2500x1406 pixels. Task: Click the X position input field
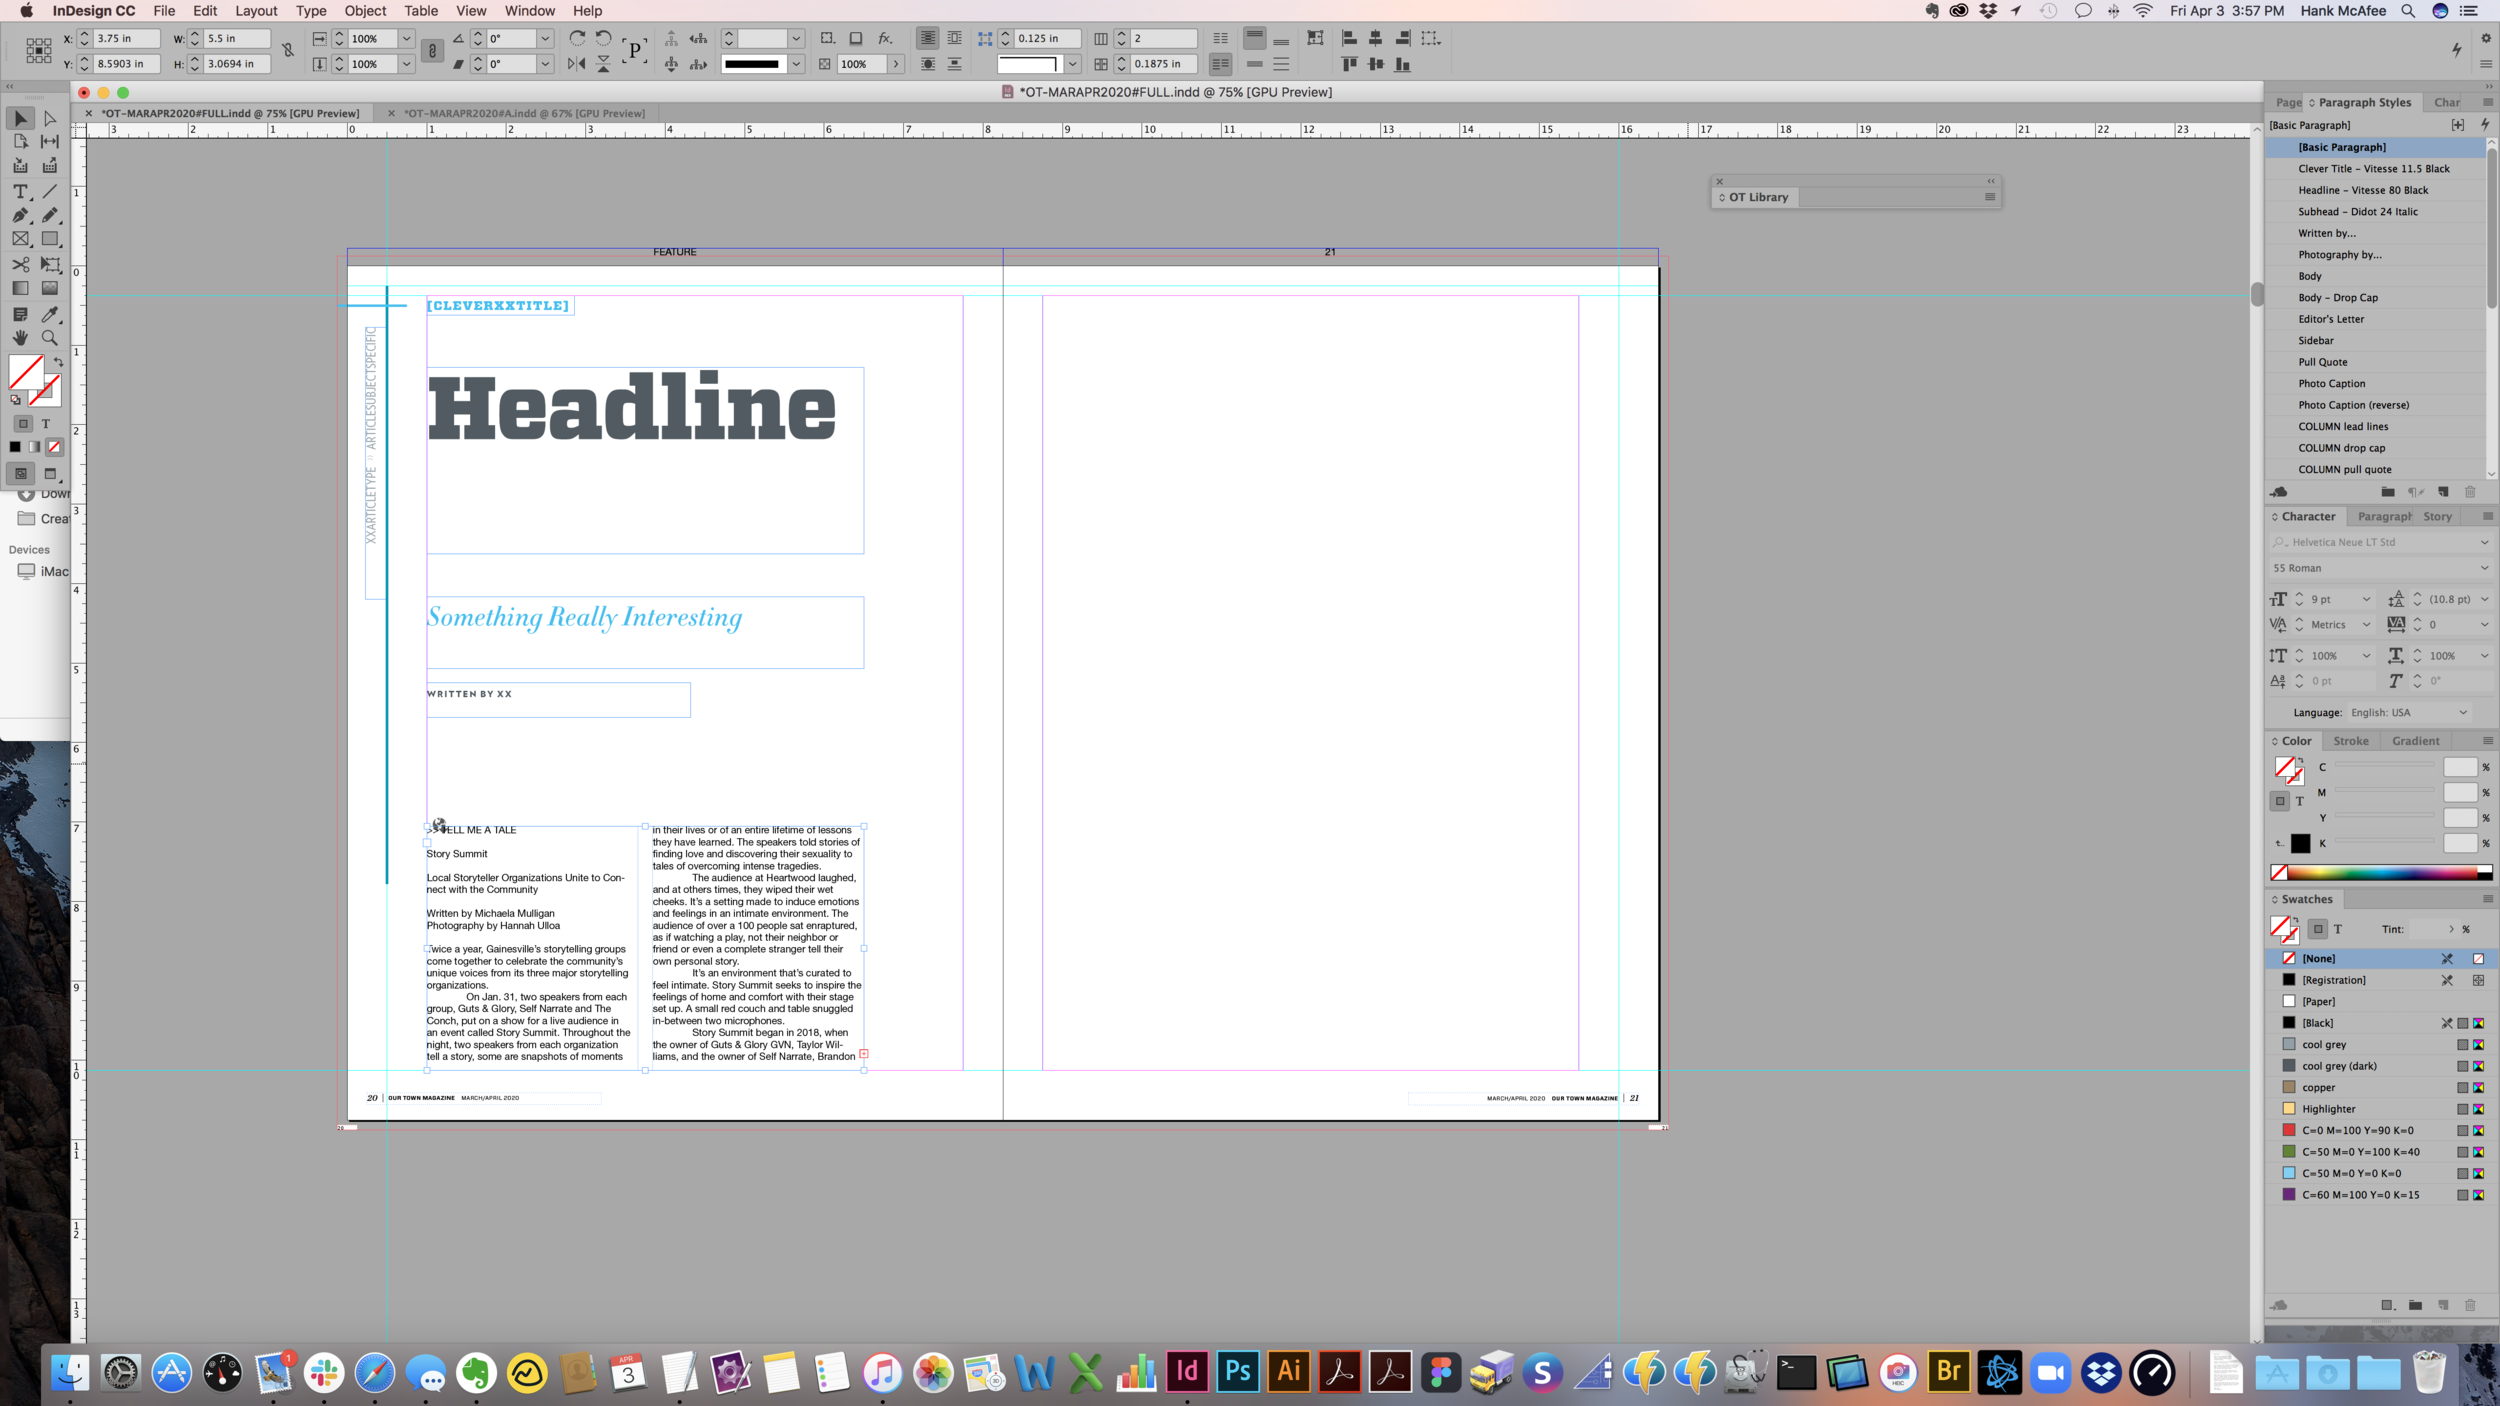(125, 38)
